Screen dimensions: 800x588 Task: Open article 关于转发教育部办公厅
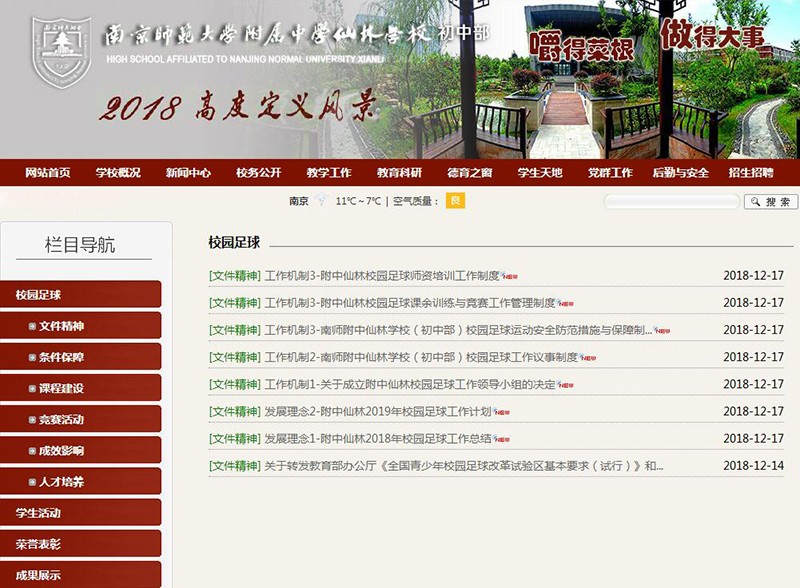(x=464, y=466)
